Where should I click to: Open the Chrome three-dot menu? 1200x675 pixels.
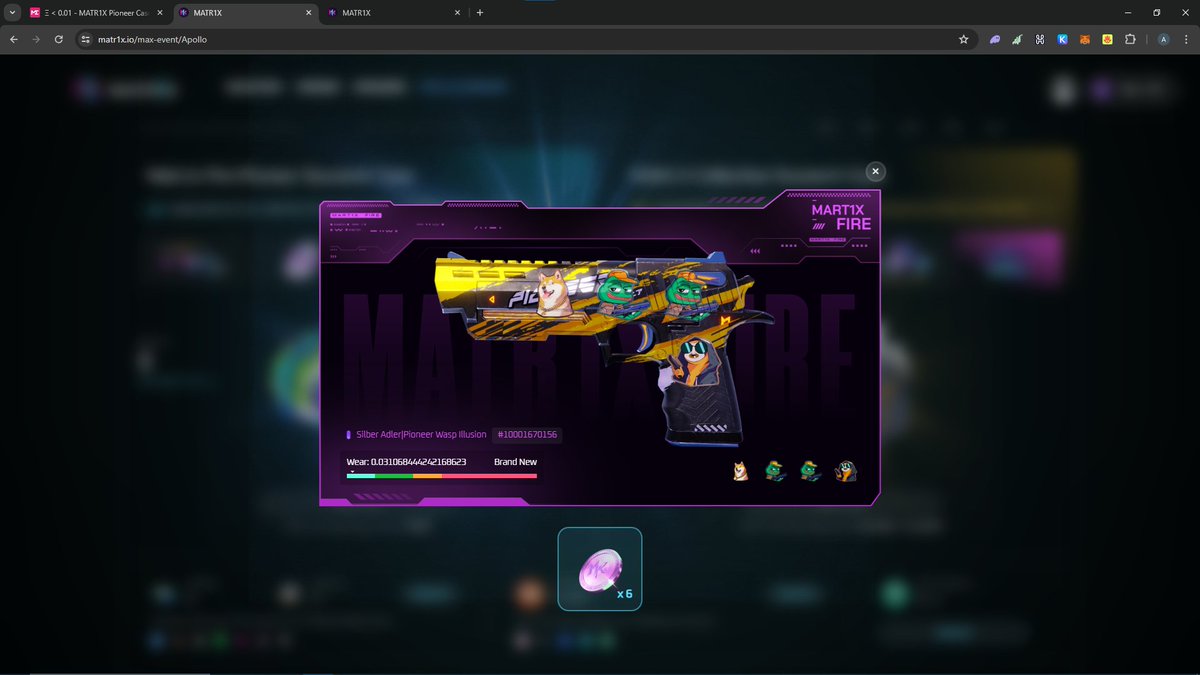(x=1186, y=39)
